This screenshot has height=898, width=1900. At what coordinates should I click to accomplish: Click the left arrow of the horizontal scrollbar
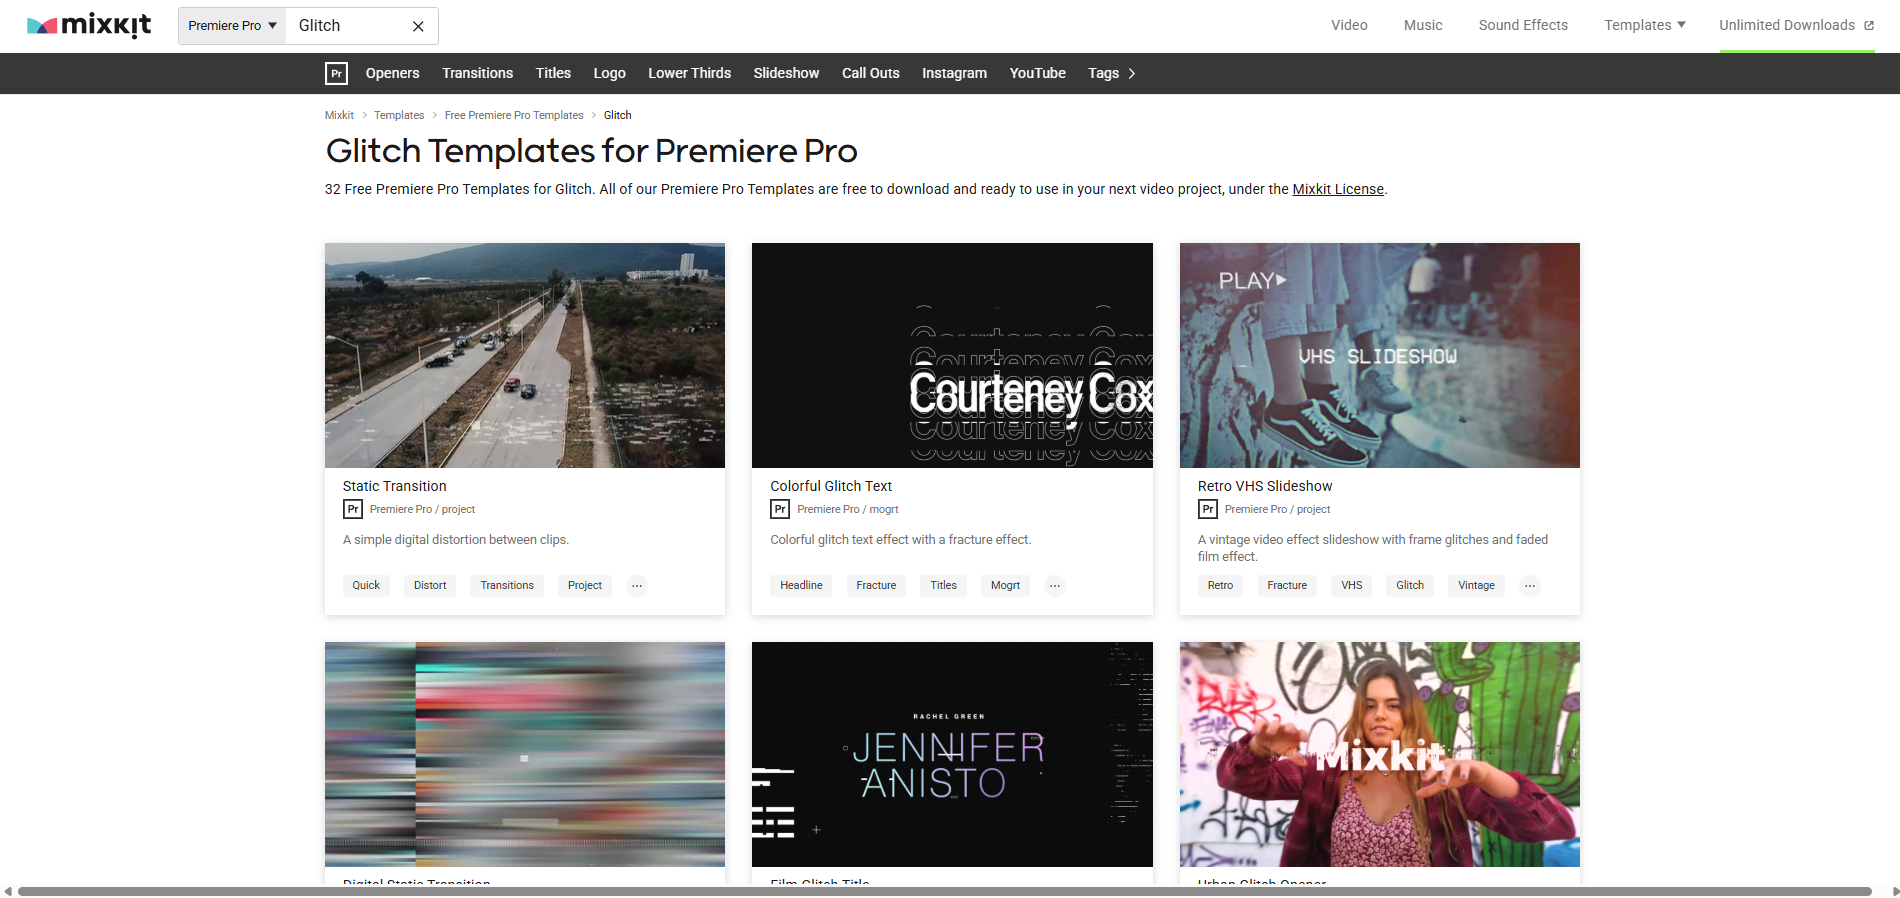[8, 891]
